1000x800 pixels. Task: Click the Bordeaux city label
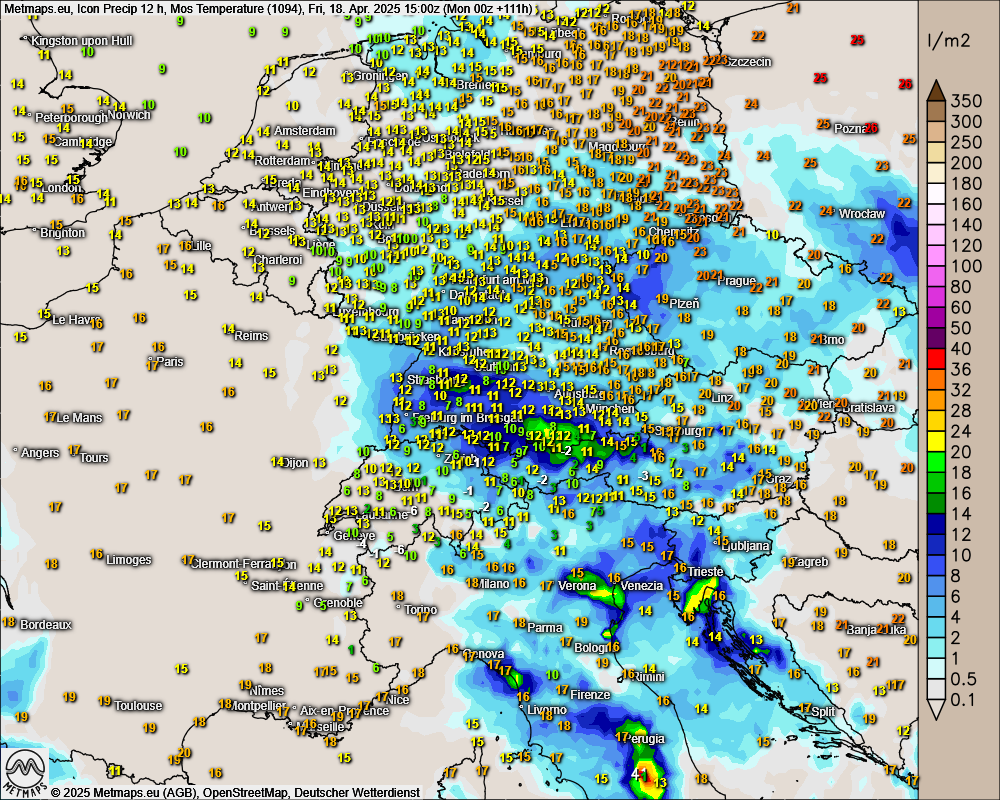[46, 624]
